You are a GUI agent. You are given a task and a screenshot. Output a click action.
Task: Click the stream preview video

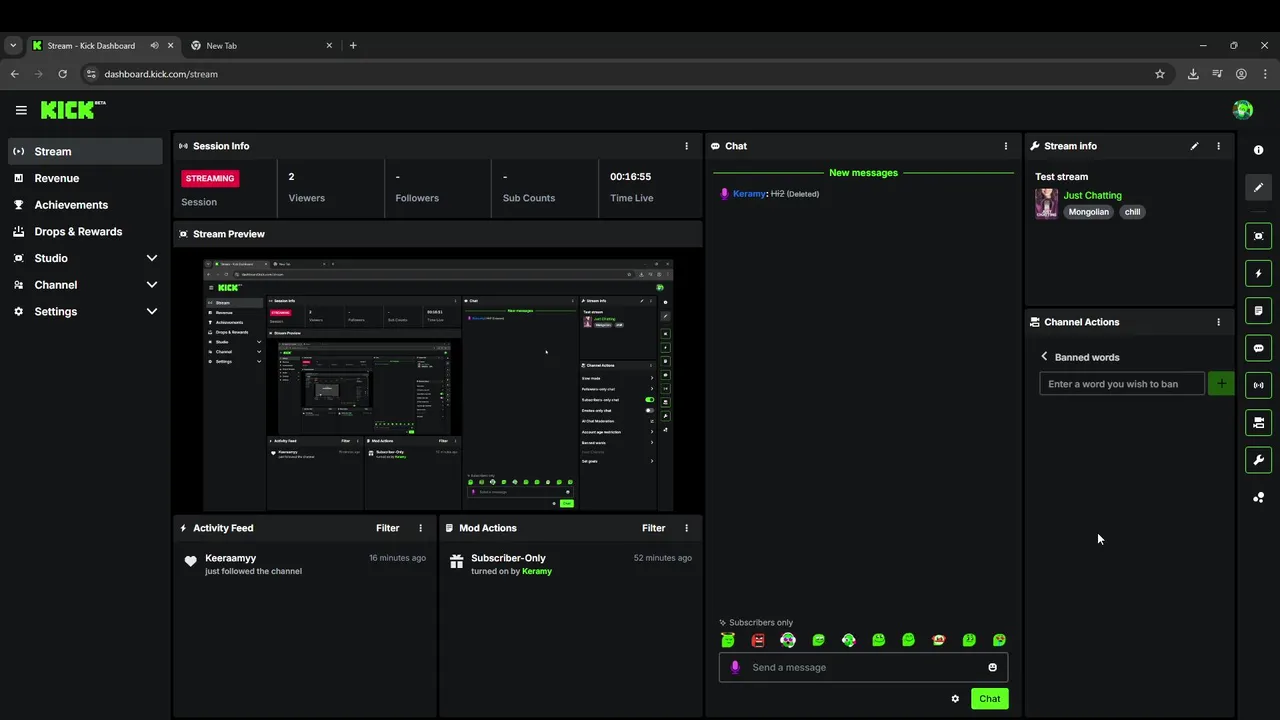pyautogui.click(x=438, y=384)
